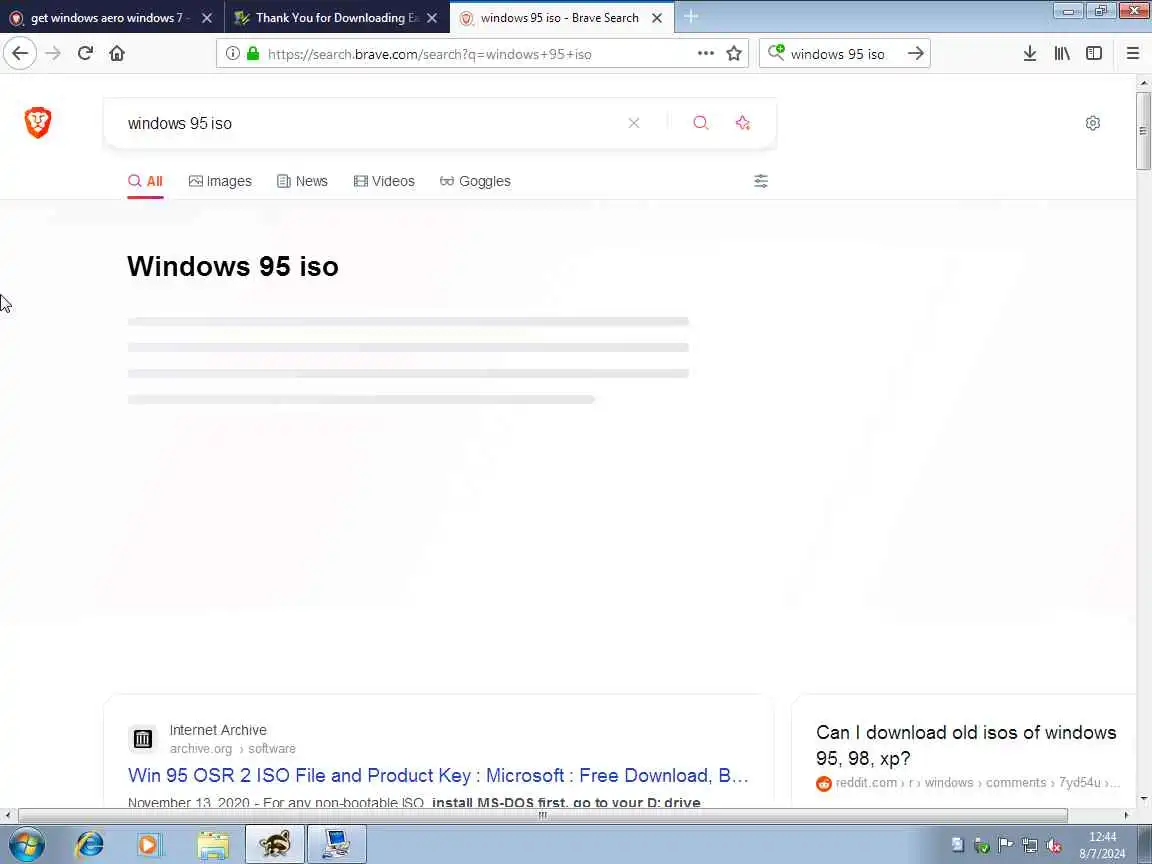This screenshot has width=1152, height=864.
Task: Click the horizontal scrollbar thumb
Action: [x=542, y=815]
